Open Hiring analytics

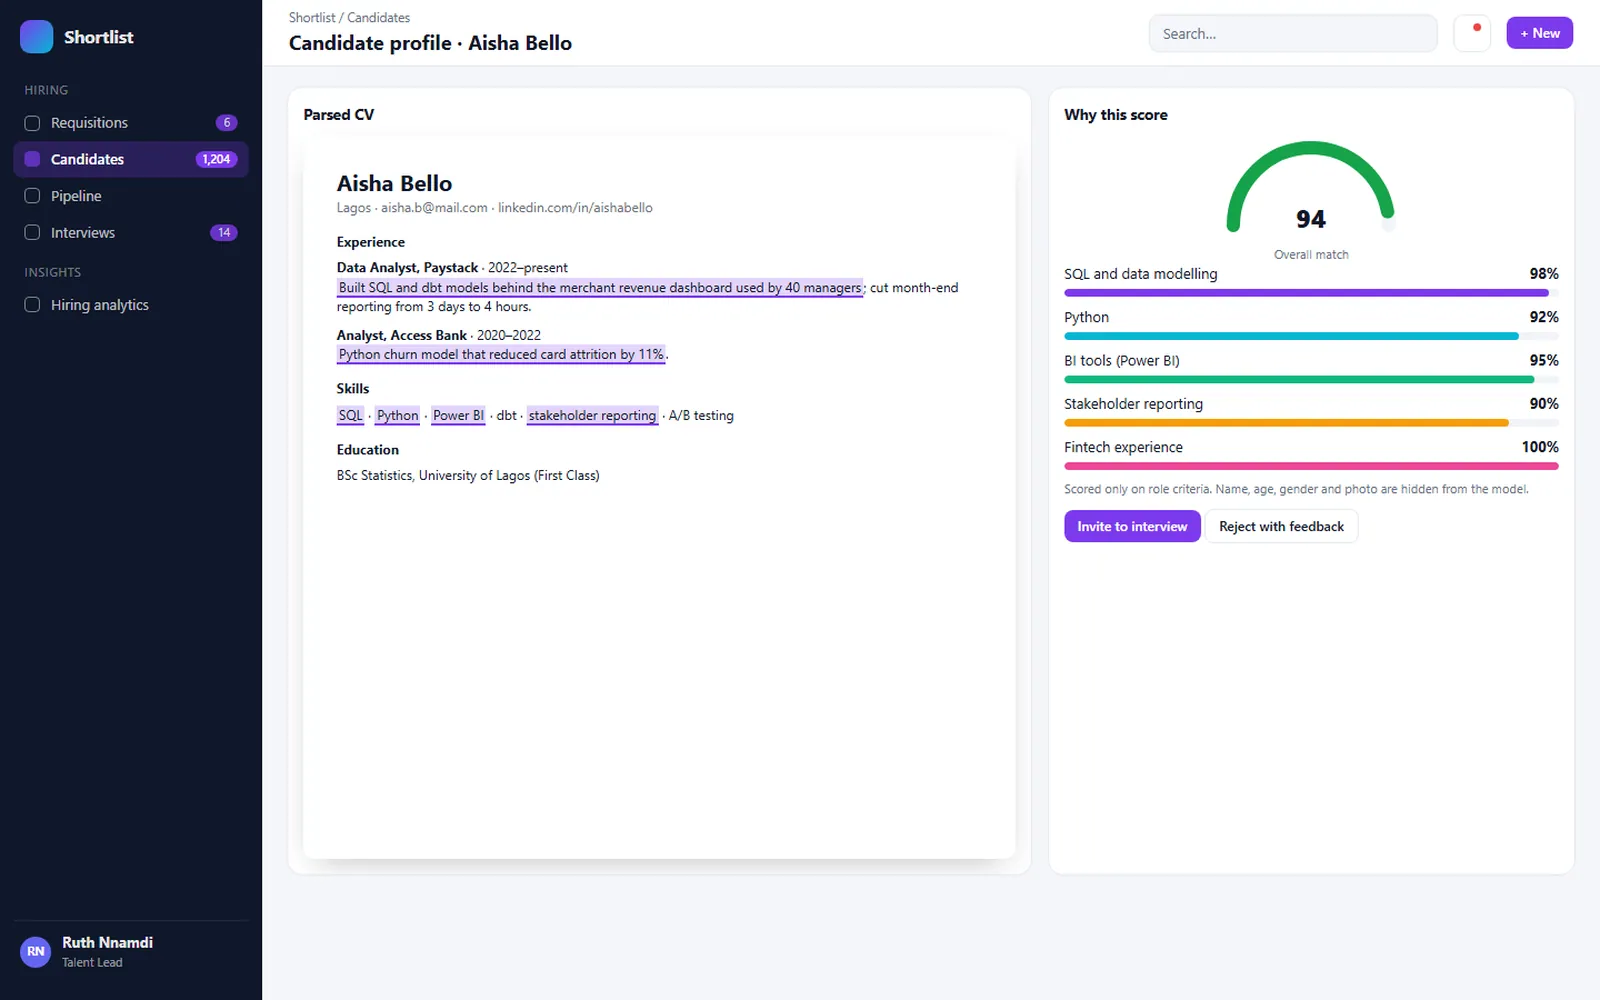click(x=131, y=305)
